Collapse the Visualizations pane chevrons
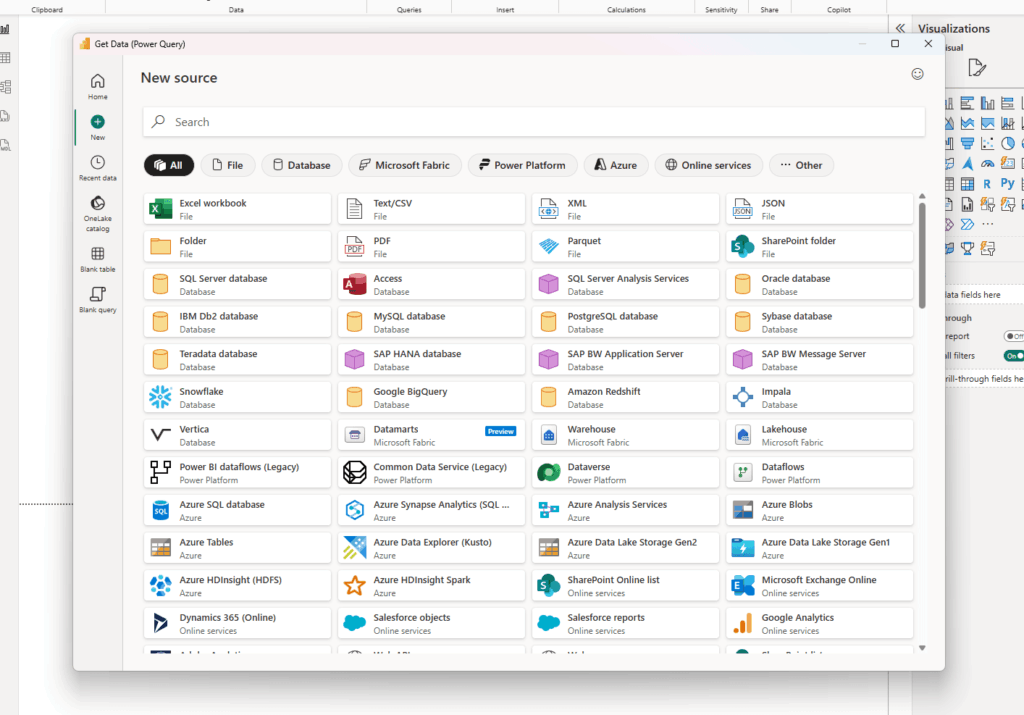Image resolution: width=1024 pixels, height=715 pixels. click(900, 28)
